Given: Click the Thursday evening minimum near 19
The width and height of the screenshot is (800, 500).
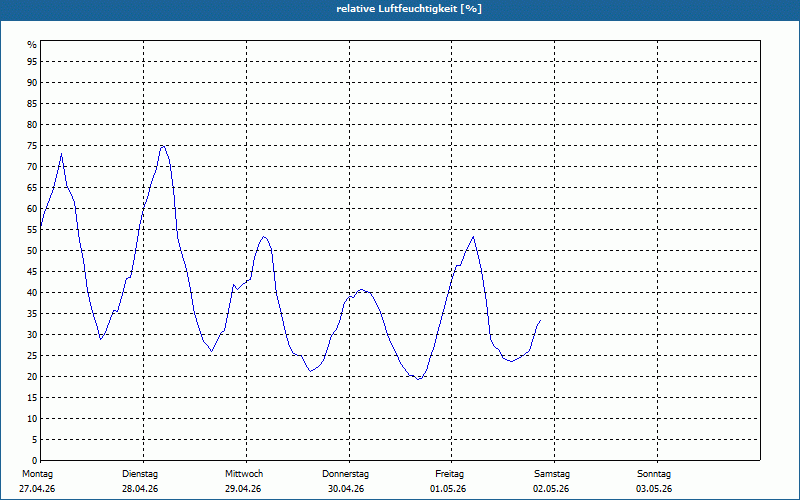Looking at the screenshot, I should (419, 379).
